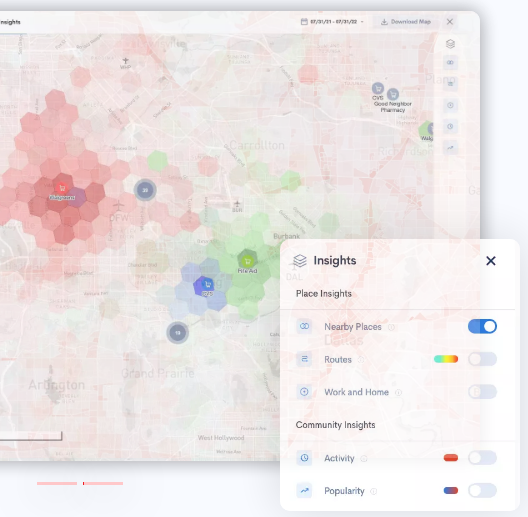Show info for Popularity
Image resolution: width=528 pixels, height=517 pixels.
[374, 491]
